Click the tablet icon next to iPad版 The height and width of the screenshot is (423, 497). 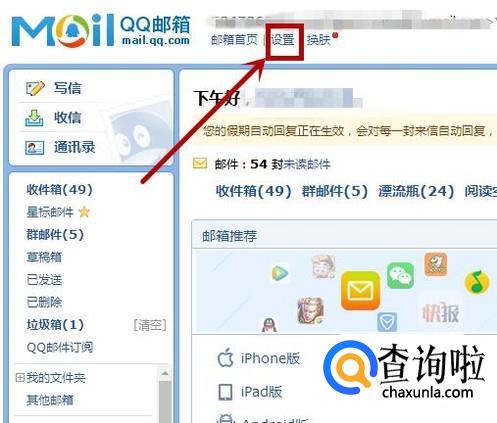225,392
